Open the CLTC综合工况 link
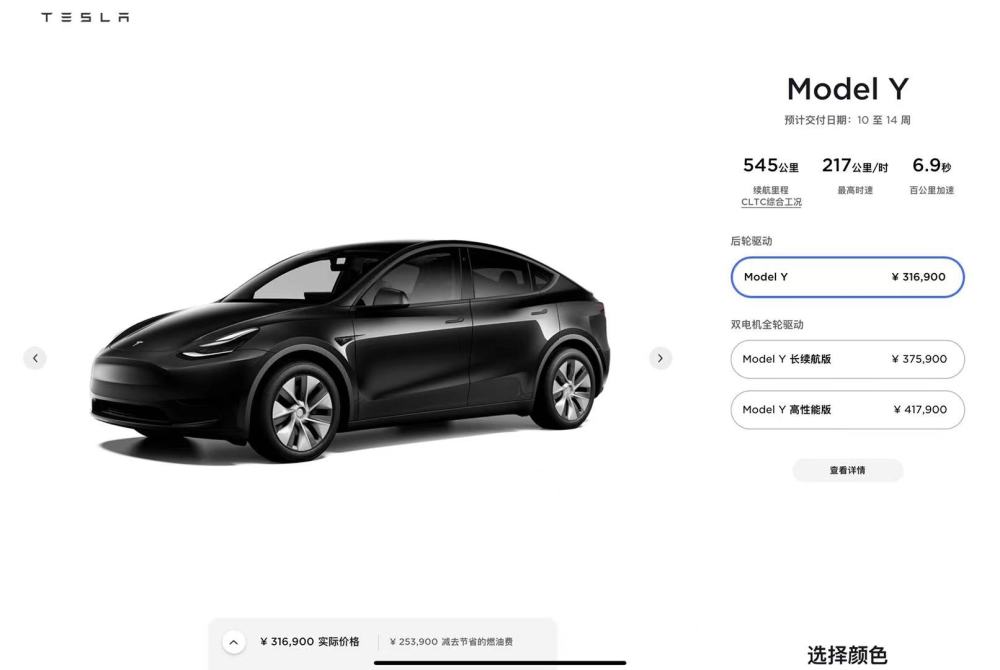Viewport: 1000px width, 670px height. 771,202
